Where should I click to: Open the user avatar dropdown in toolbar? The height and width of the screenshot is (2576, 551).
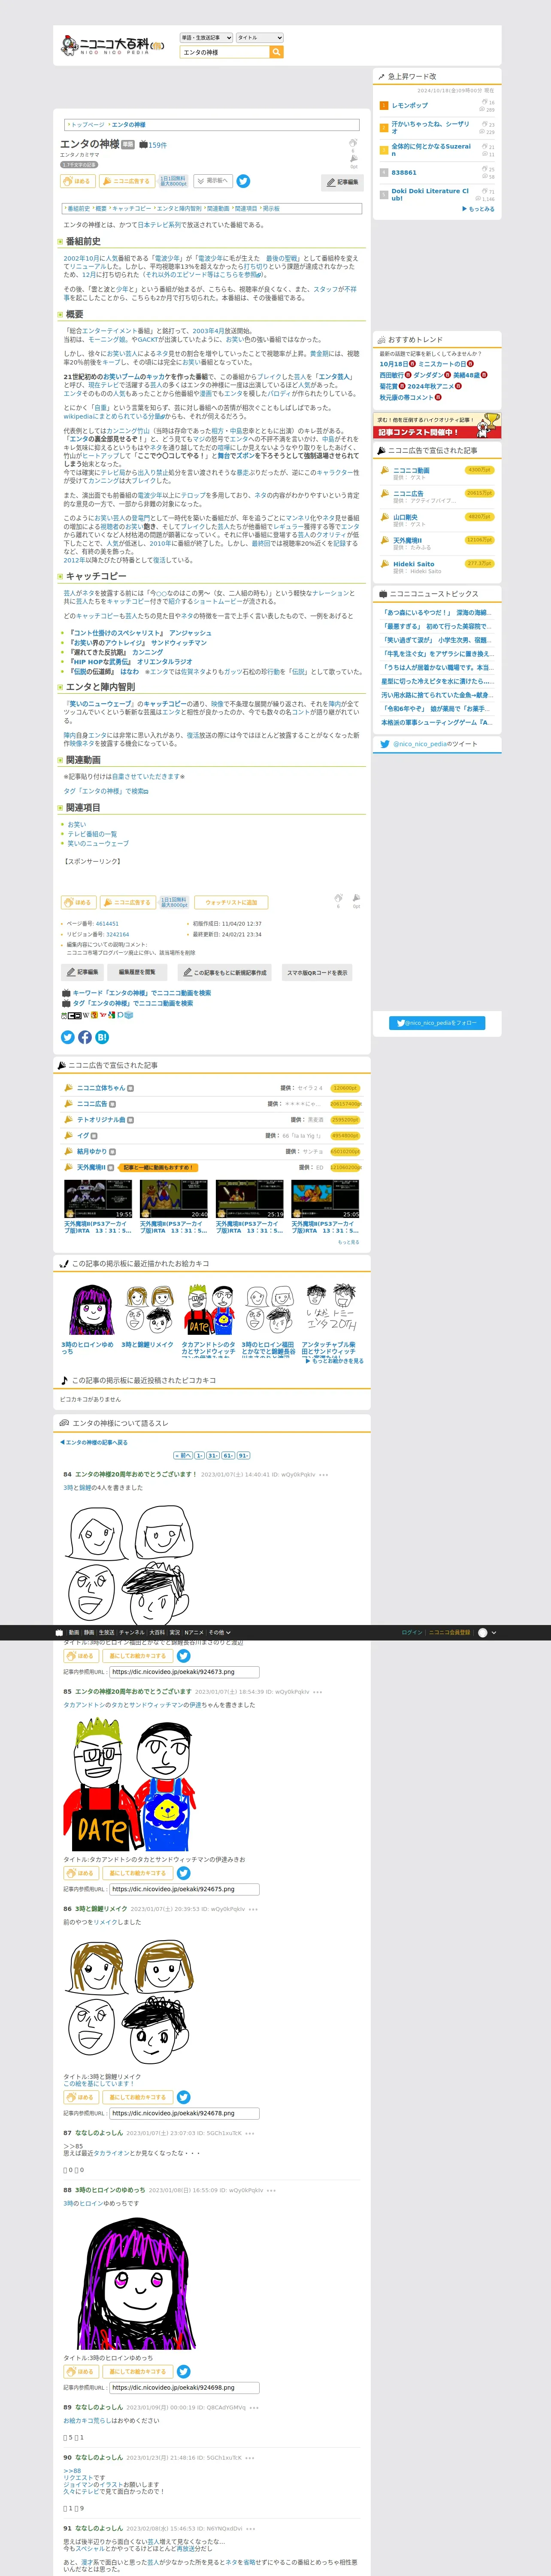(486, 1633)
